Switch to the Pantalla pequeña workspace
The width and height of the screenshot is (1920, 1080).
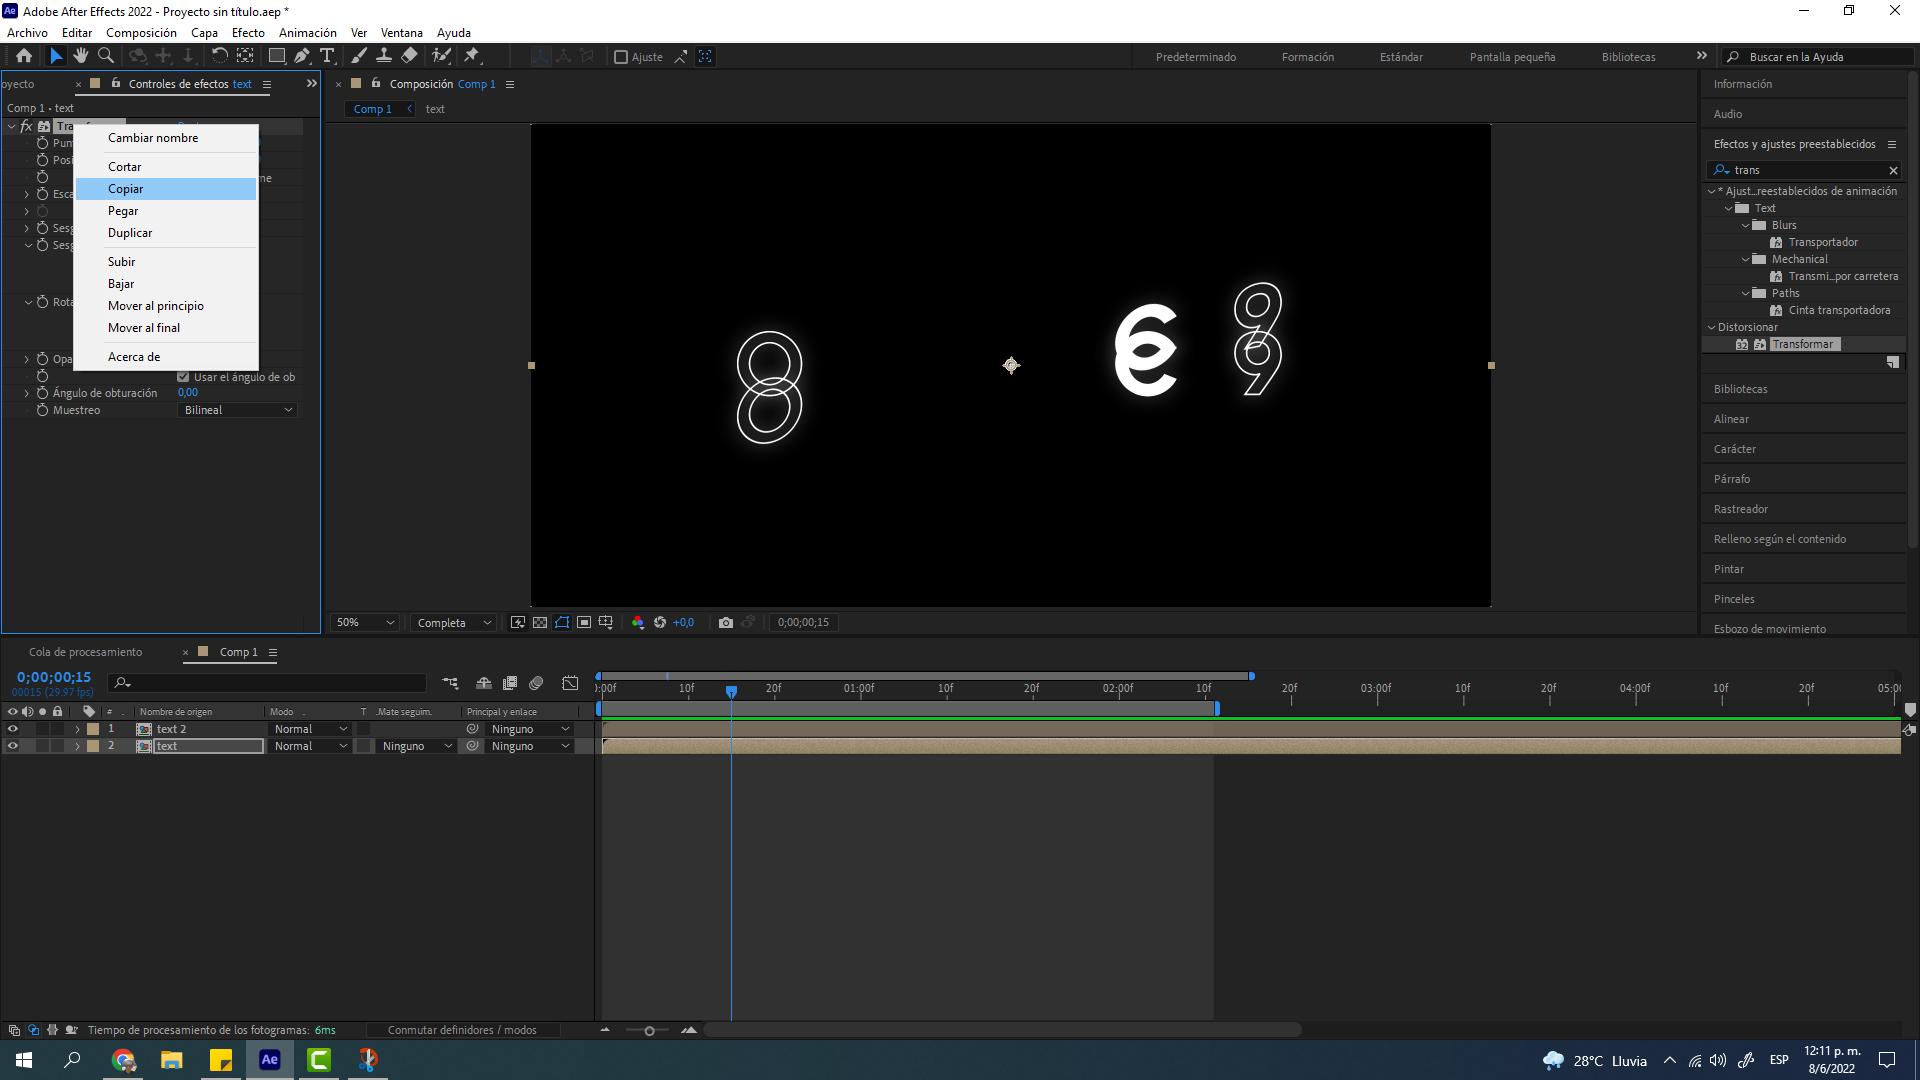[x=1512, y=57]
